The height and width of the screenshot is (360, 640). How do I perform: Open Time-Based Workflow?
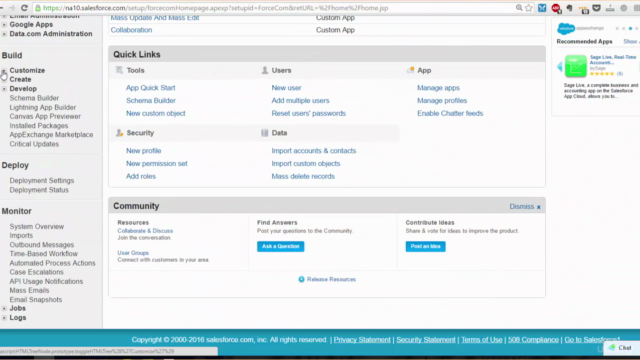tap(44, 254)
